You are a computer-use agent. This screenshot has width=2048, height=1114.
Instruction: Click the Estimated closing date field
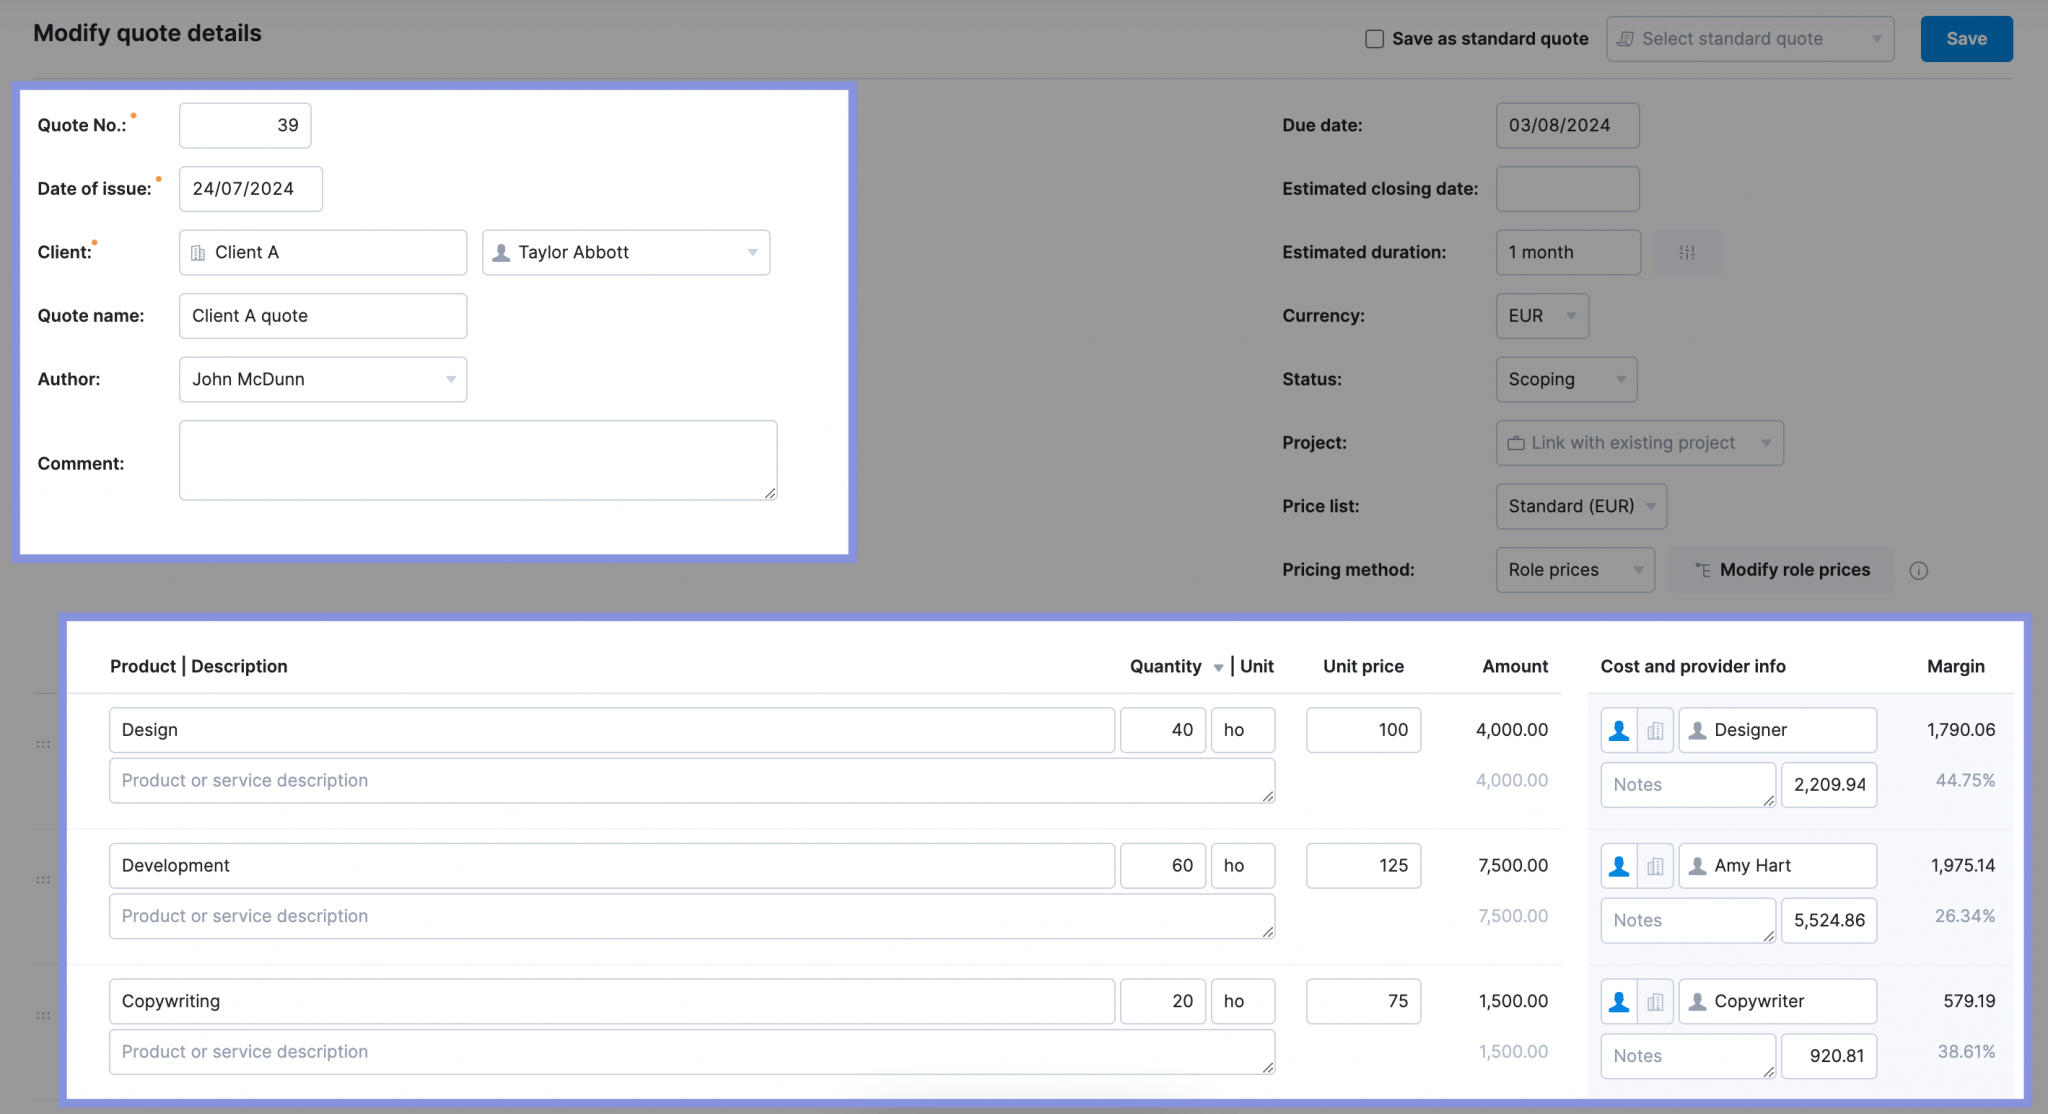[1566, 188]
